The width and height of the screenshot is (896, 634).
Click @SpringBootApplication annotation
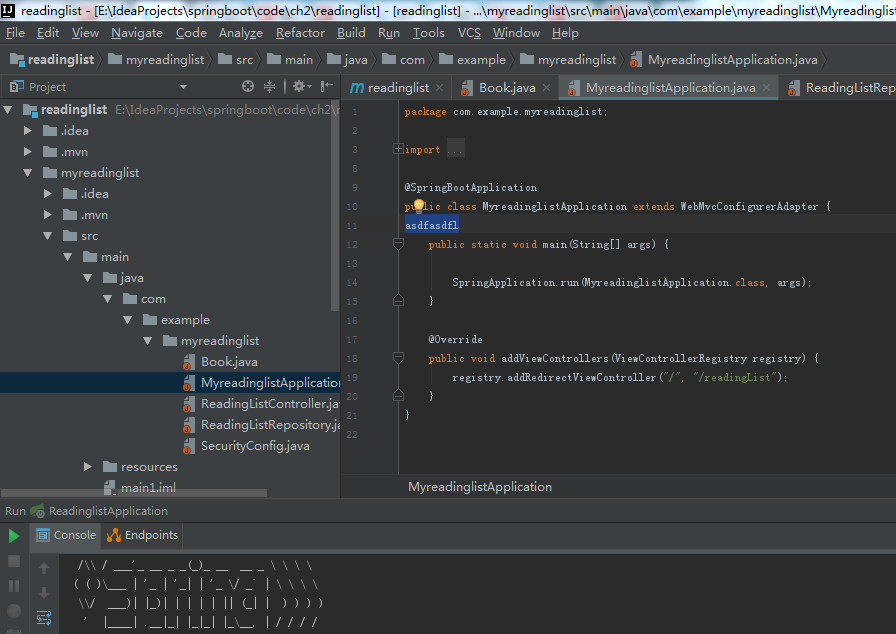coord(471,187)
